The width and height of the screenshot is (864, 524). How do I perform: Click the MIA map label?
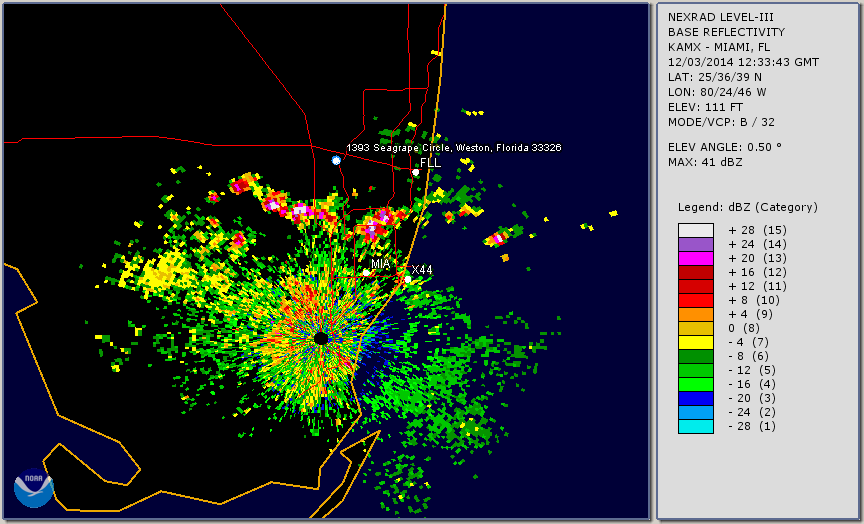(381, 263)
